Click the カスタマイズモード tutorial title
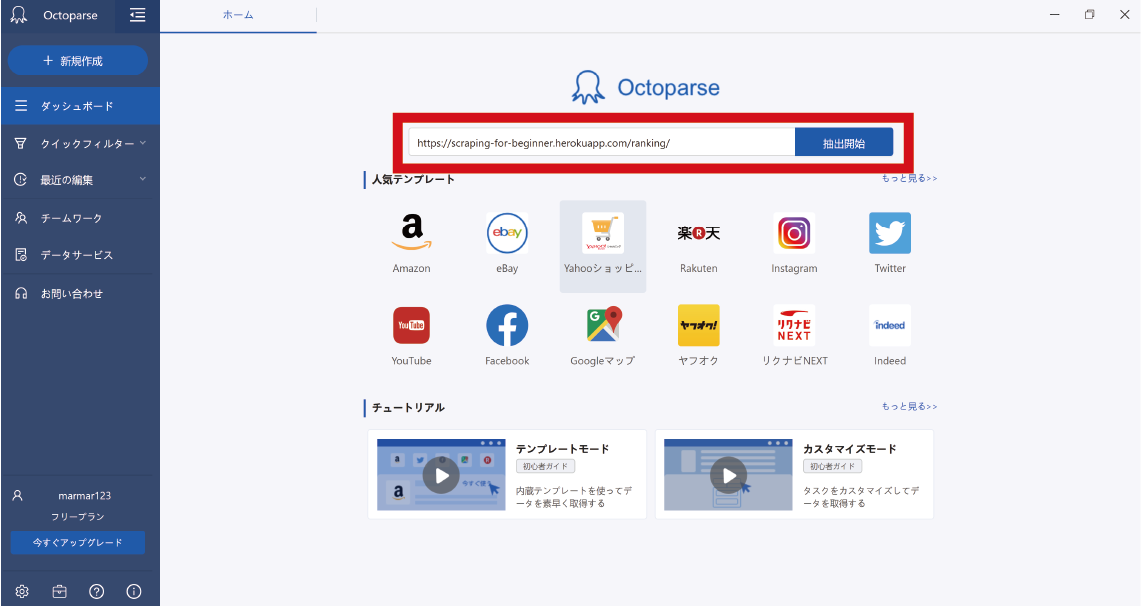Viewport: 1141px width, 606px height. pyautogui.click(x=850, y=449)
